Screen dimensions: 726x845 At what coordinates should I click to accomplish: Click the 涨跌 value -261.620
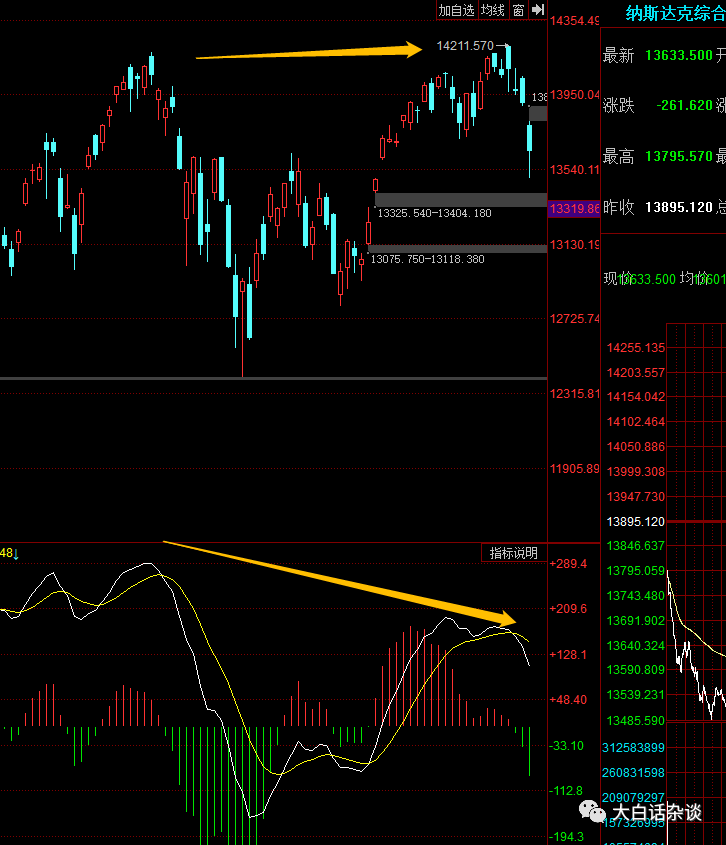(x=684, y=105)
